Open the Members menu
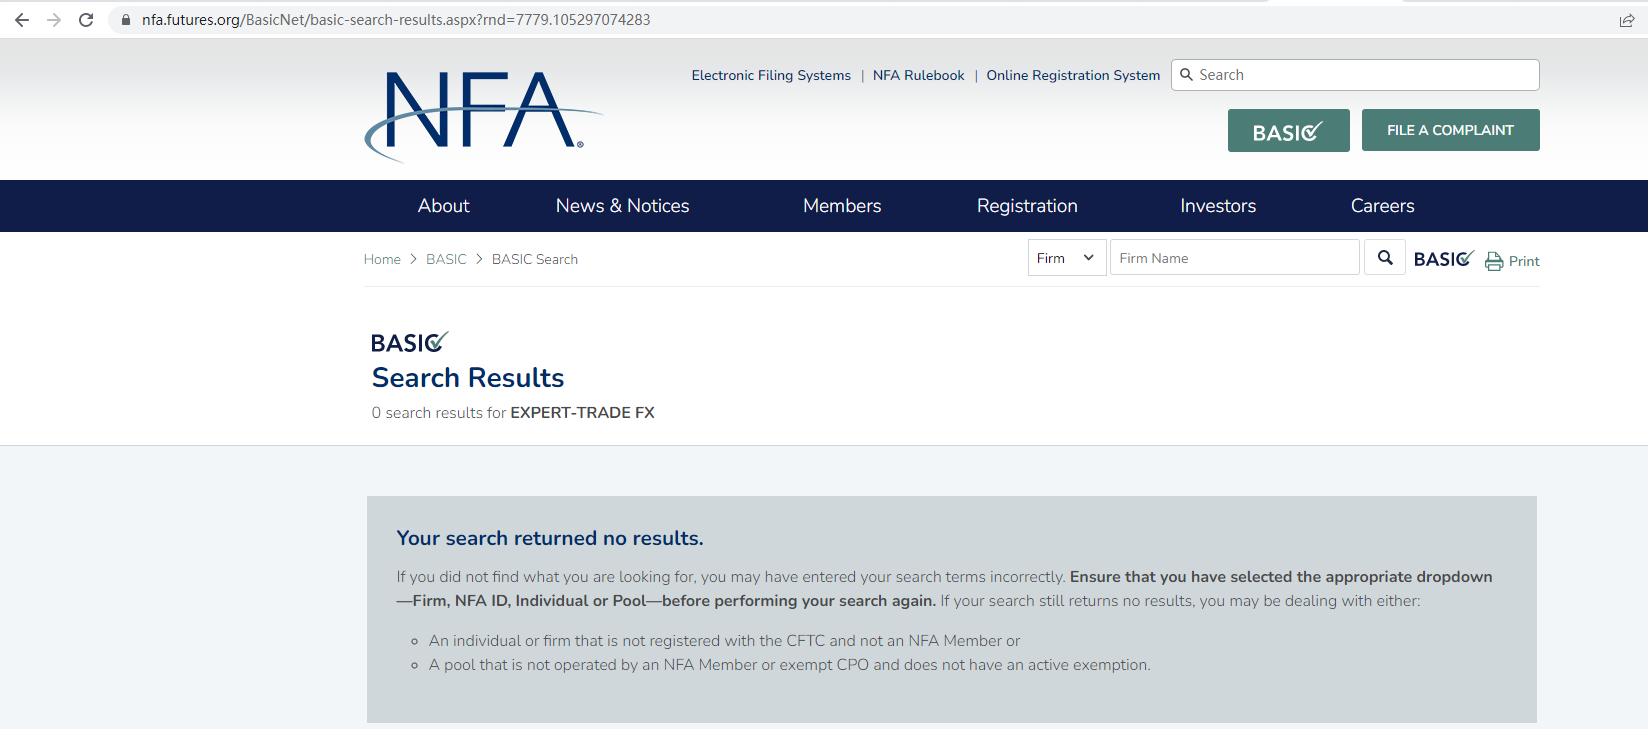Image resolution: width=1648 pixels, height=729 pixels. [x=842, y=206]
